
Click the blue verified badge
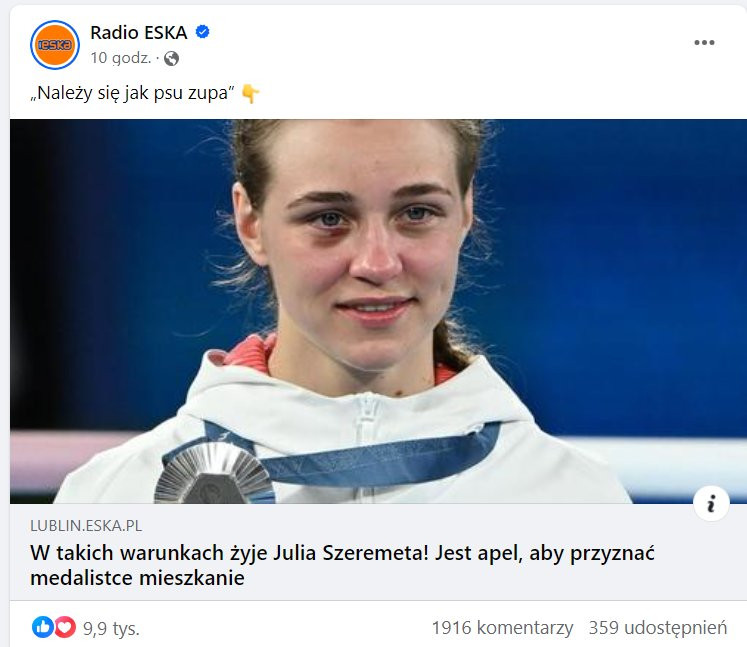click(203, 32)
